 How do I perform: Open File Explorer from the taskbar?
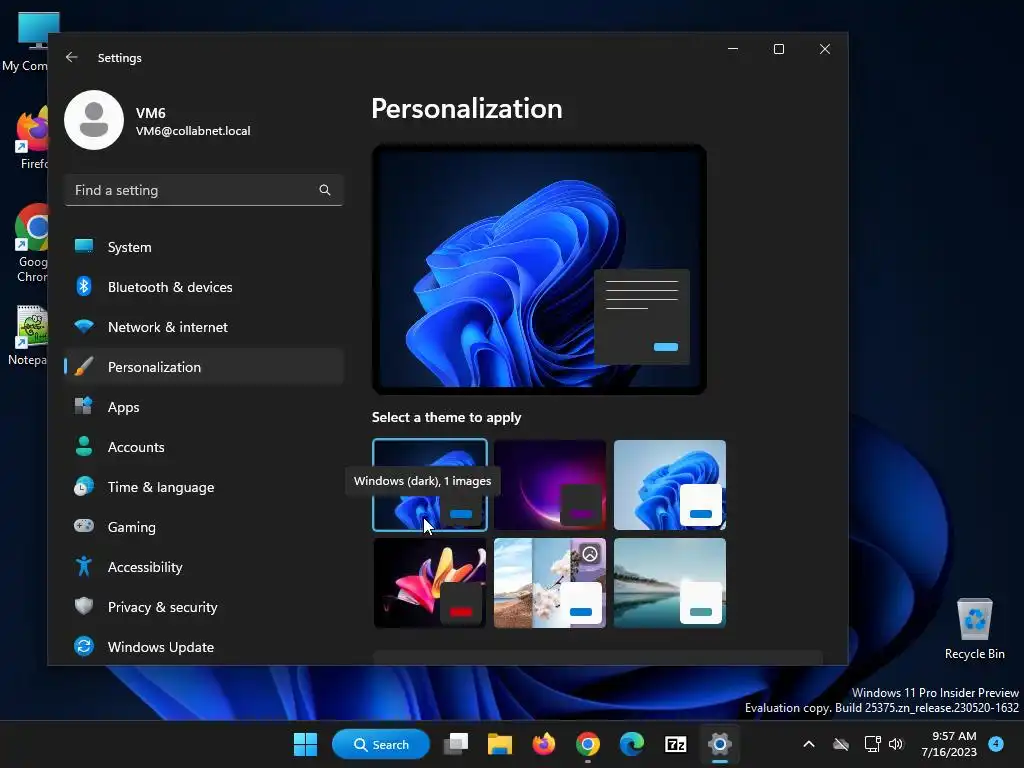500,744
